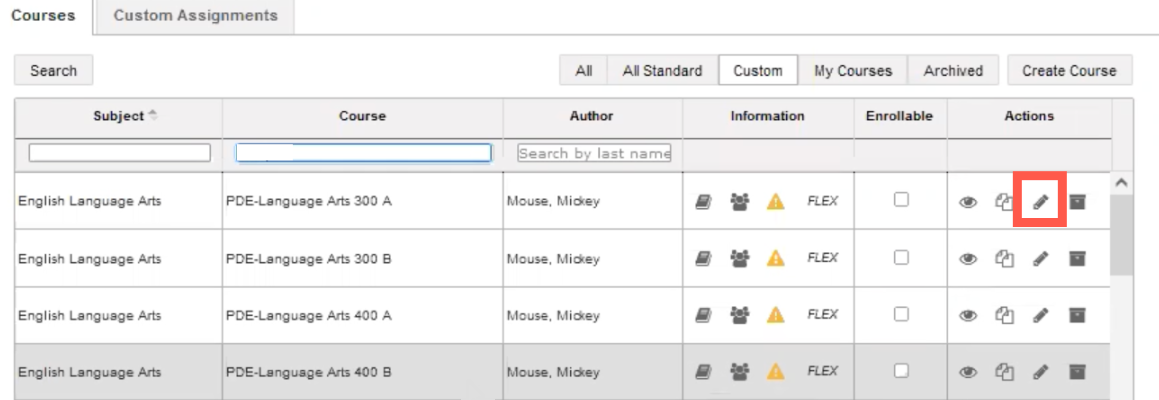Switch to the Custom Assignments tab
The width and height of the screenshot is (1159, 400).
point(195,16)
